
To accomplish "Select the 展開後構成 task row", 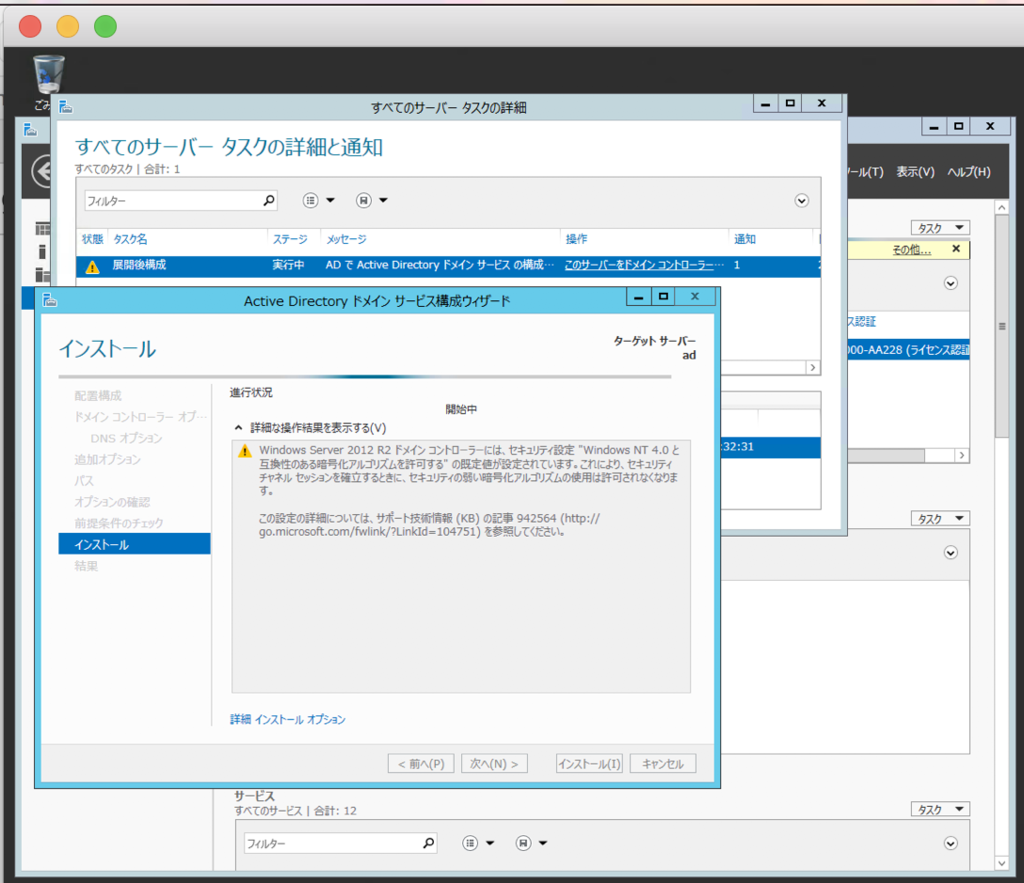I will point(448,265).
